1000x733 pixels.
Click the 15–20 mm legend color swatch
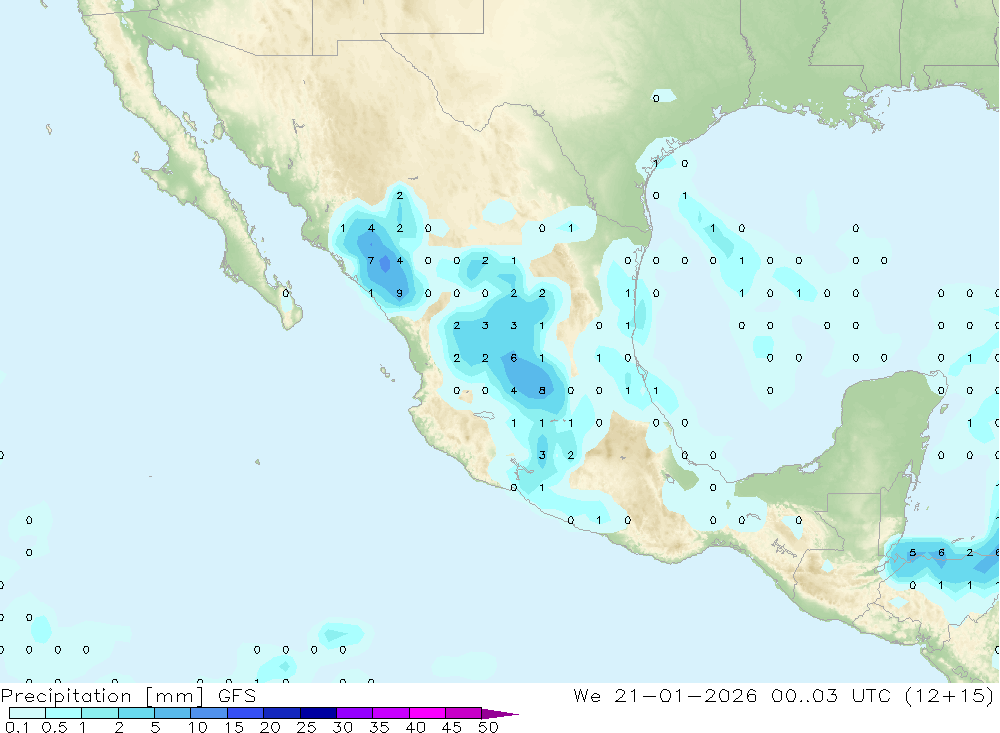246,713
